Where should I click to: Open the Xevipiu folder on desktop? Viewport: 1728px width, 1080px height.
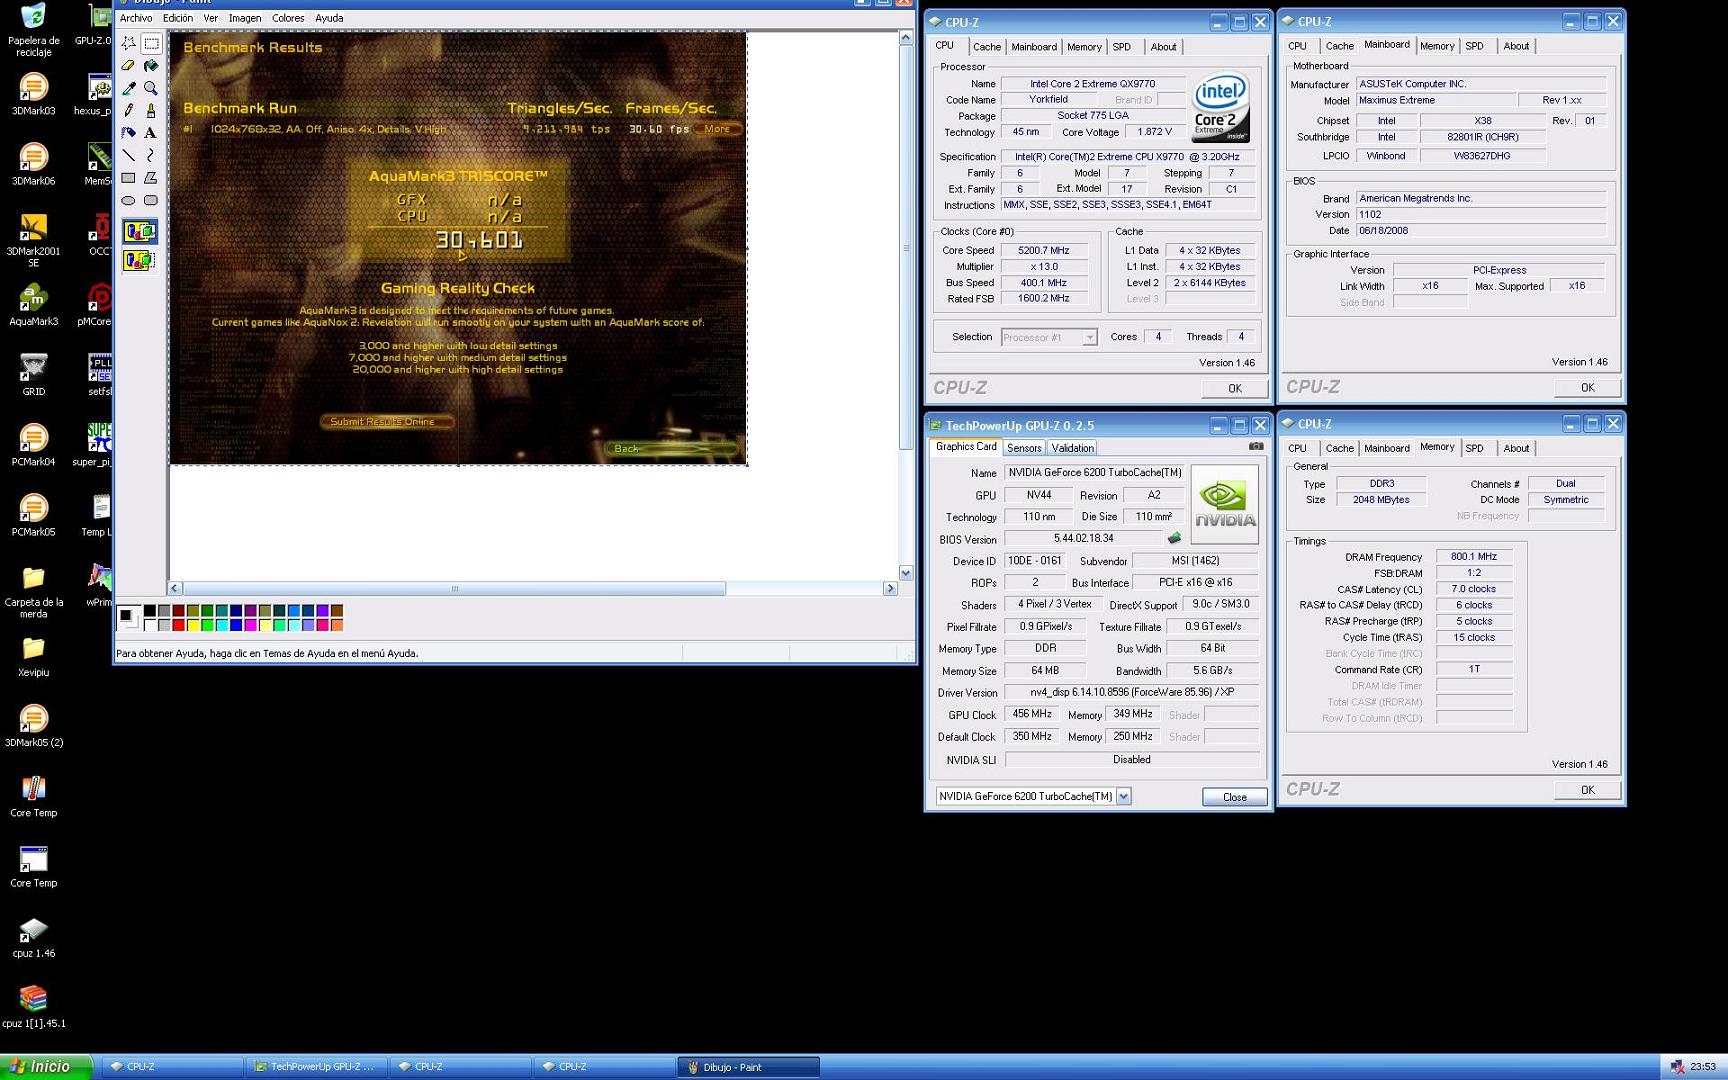(x=33, y=656)
